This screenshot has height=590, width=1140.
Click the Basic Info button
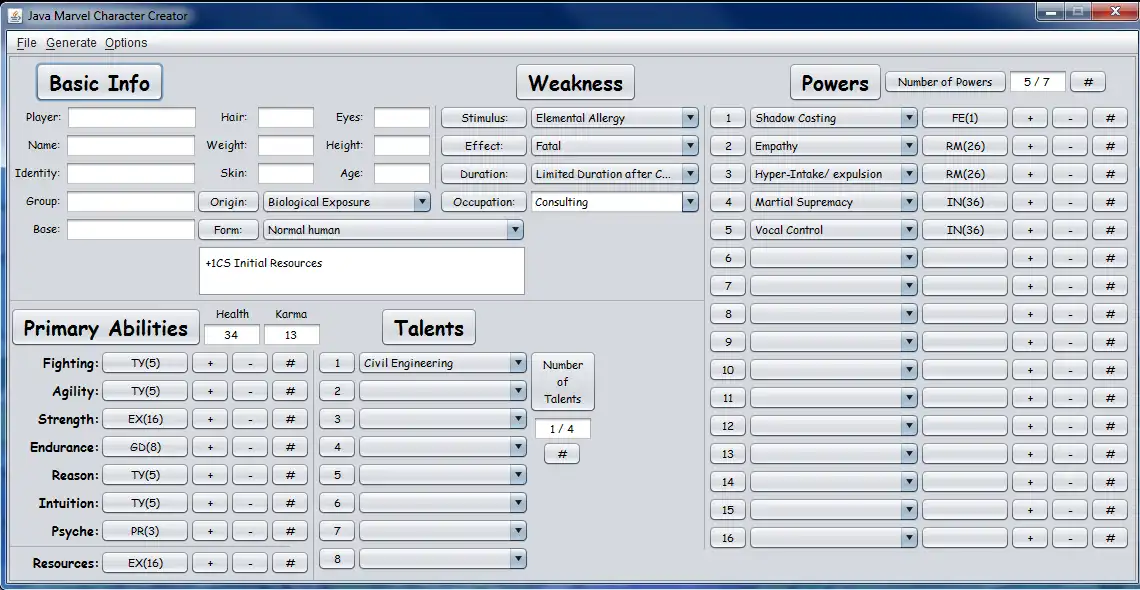[x=100, y=83]
